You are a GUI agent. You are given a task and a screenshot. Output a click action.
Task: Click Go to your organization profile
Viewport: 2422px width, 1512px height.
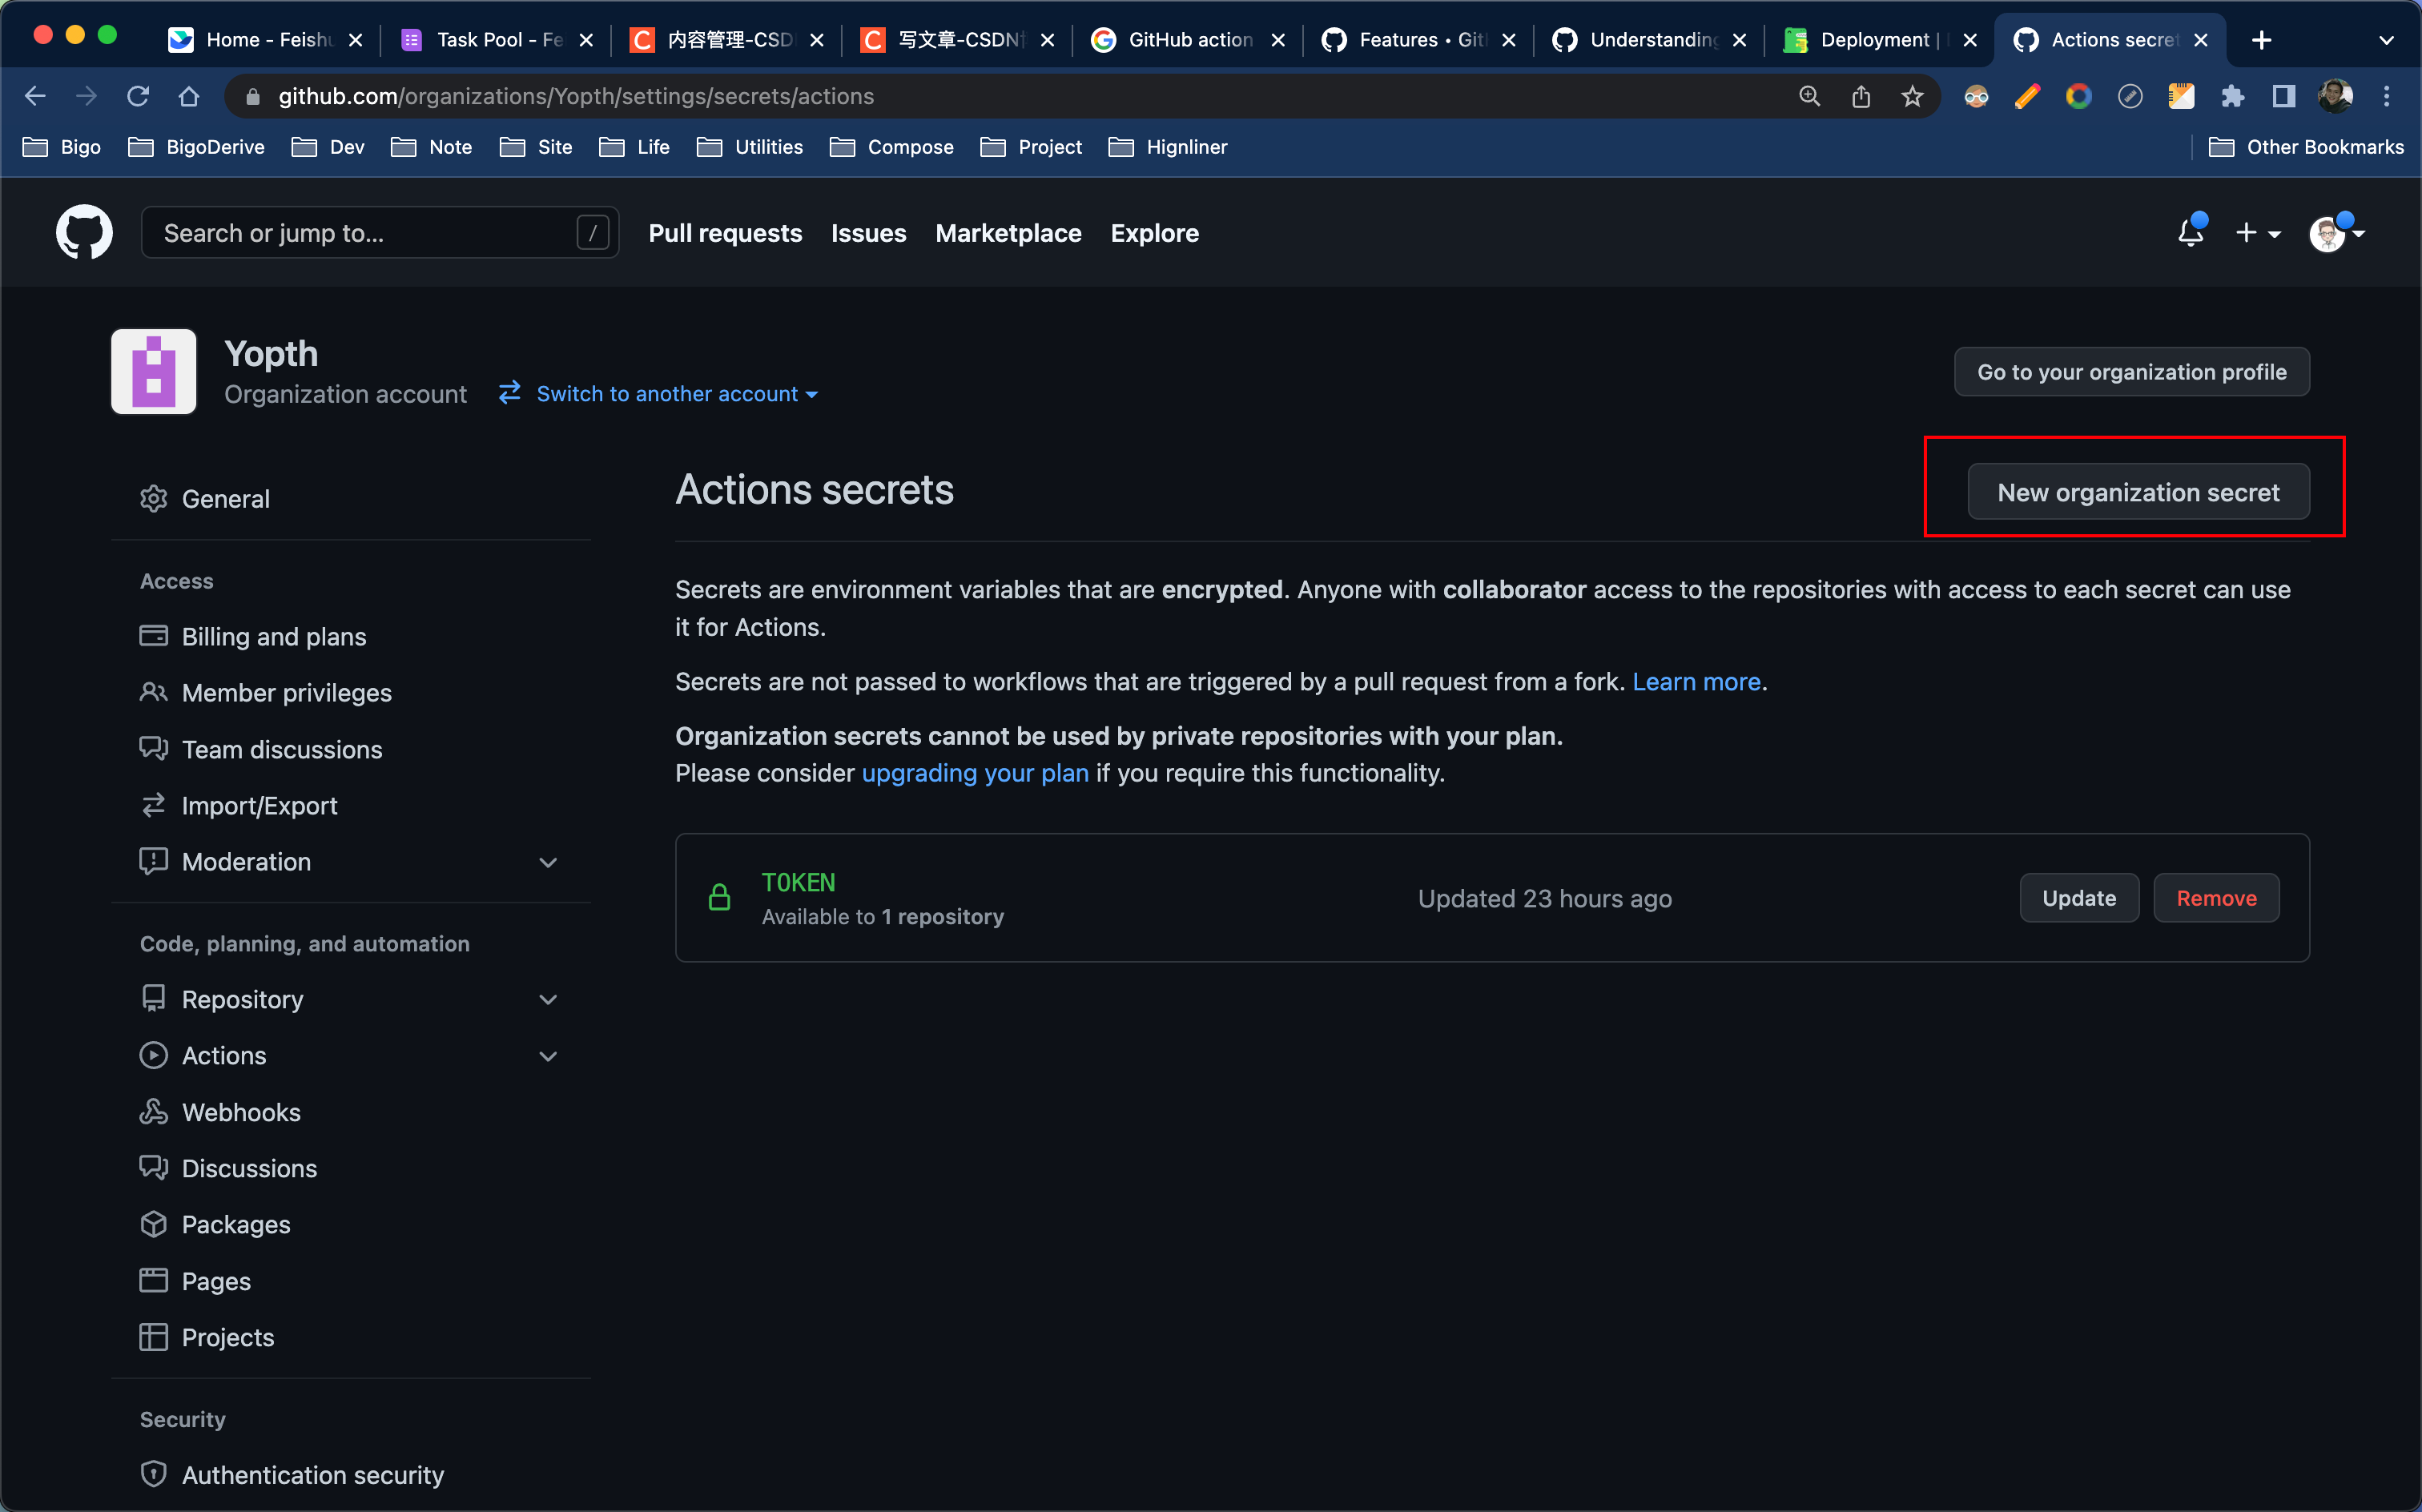coord(2131,372)
